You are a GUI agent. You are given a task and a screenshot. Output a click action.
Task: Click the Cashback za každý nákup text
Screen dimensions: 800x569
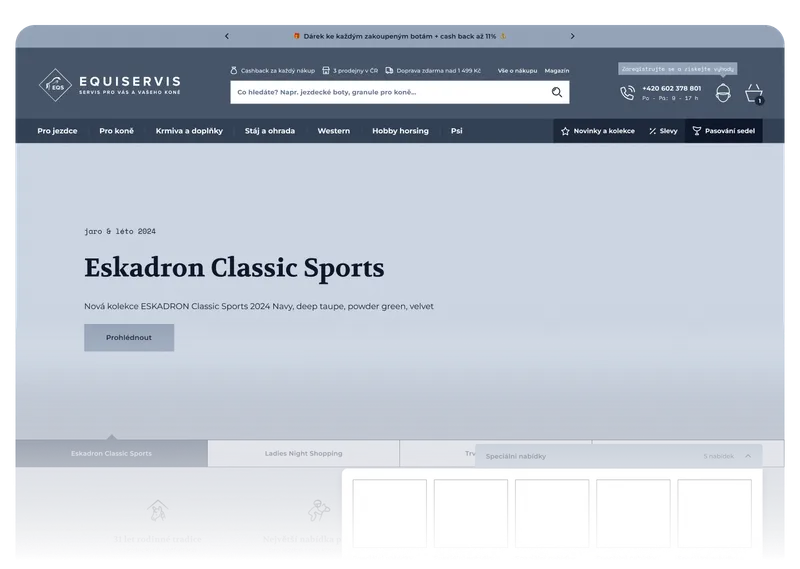click(278, 71)
